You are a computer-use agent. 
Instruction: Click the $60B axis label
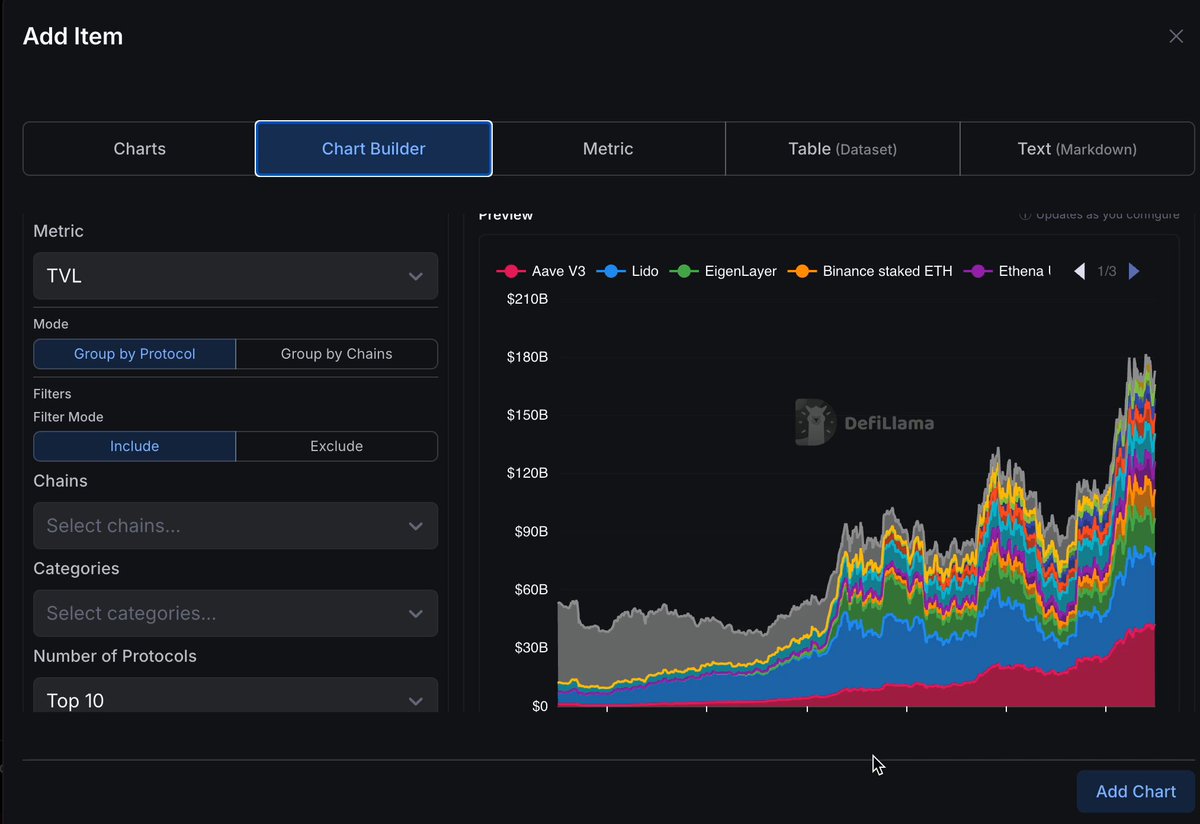[x=530, y=589]
